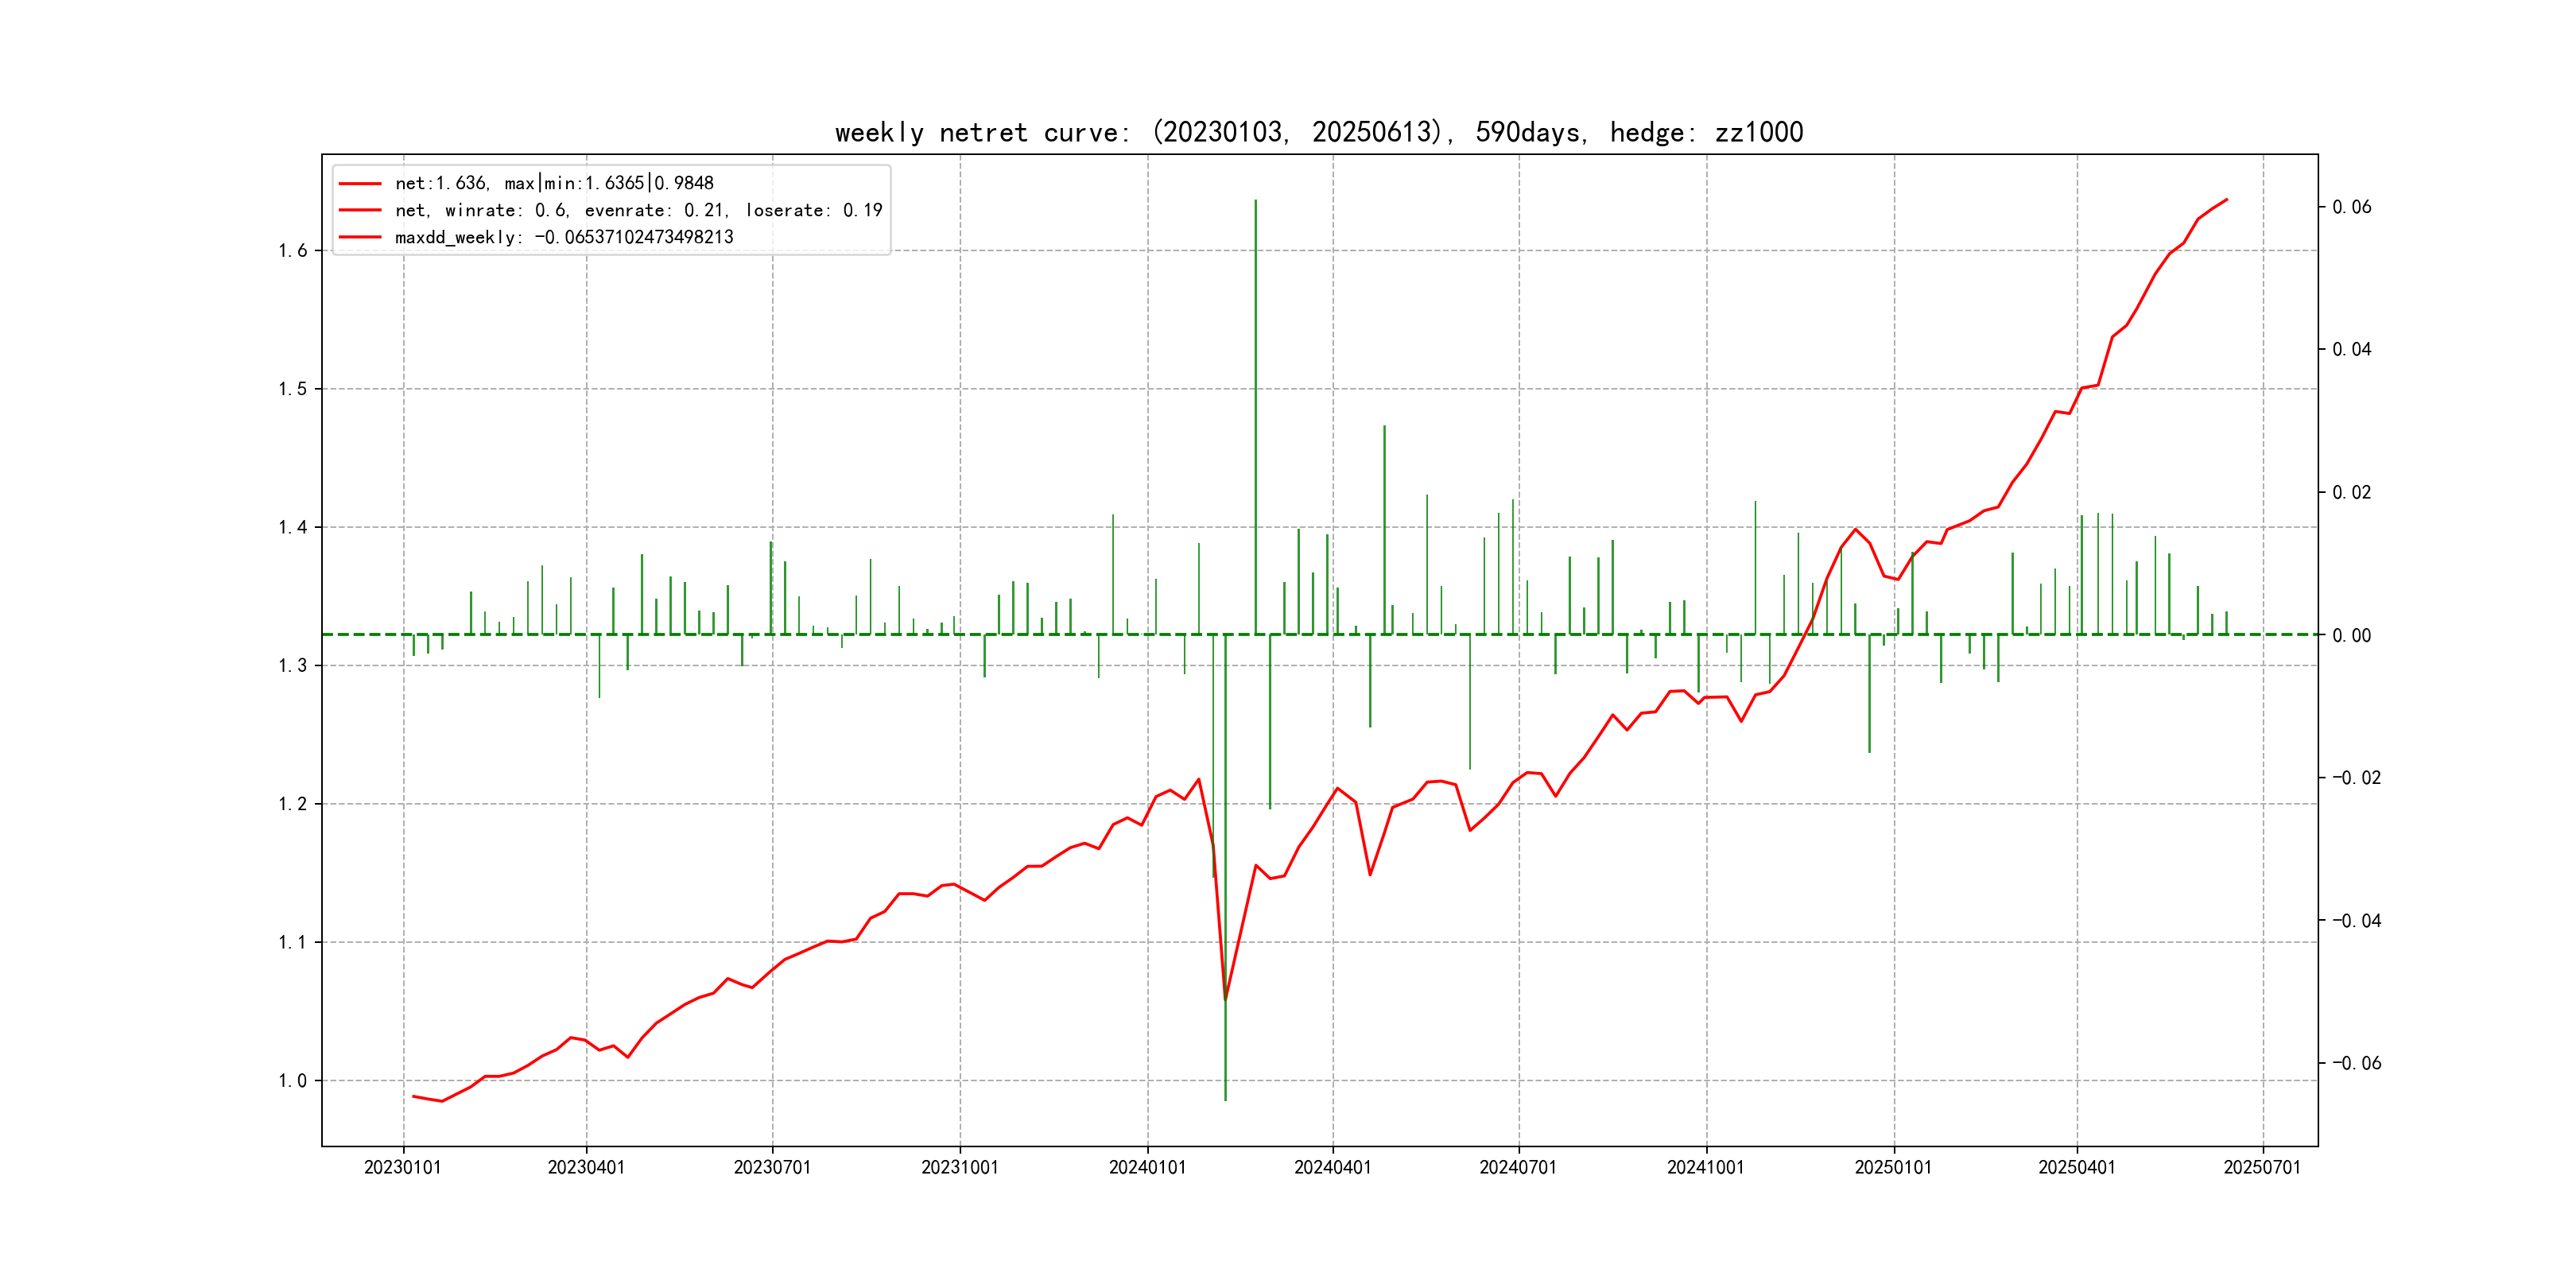Click the 20250701 x-axis date label

click(2262, 1167)
